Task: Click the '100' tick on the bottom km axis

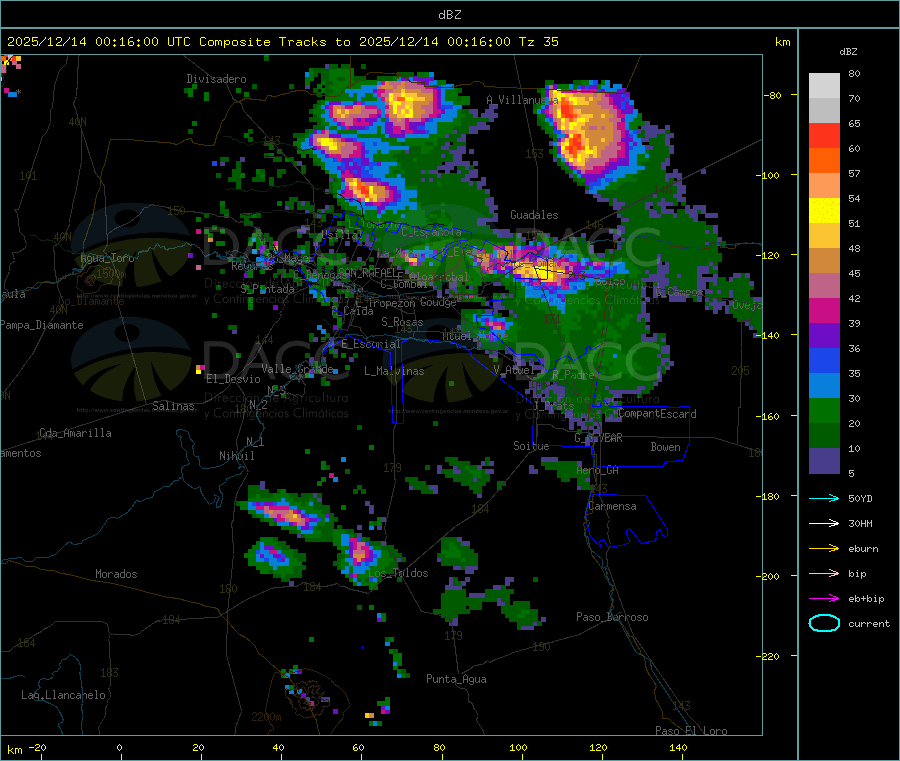Action: click(x=518, y=747)
